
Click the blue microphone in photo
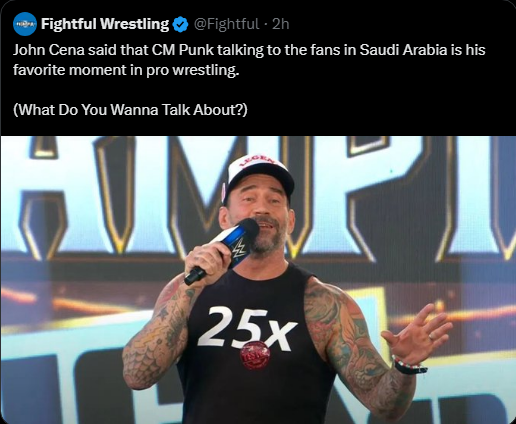(224, 249)
